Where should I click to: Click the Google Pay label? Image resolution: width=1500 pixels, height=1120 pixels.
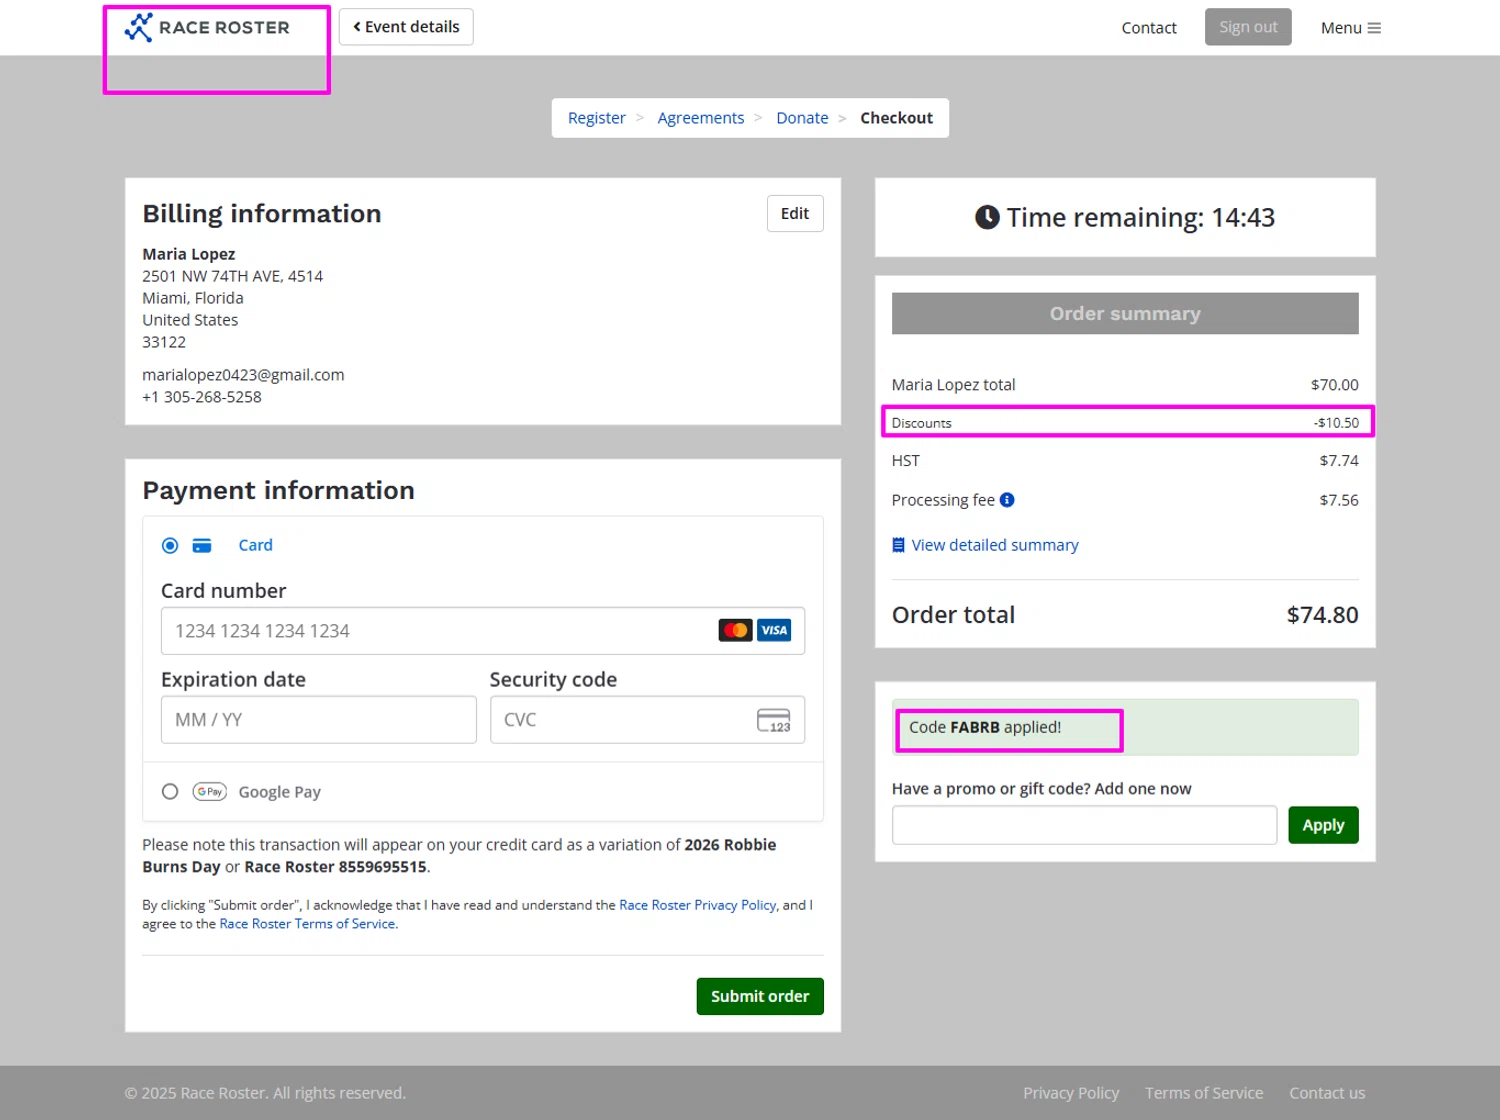tap(279, 792)
